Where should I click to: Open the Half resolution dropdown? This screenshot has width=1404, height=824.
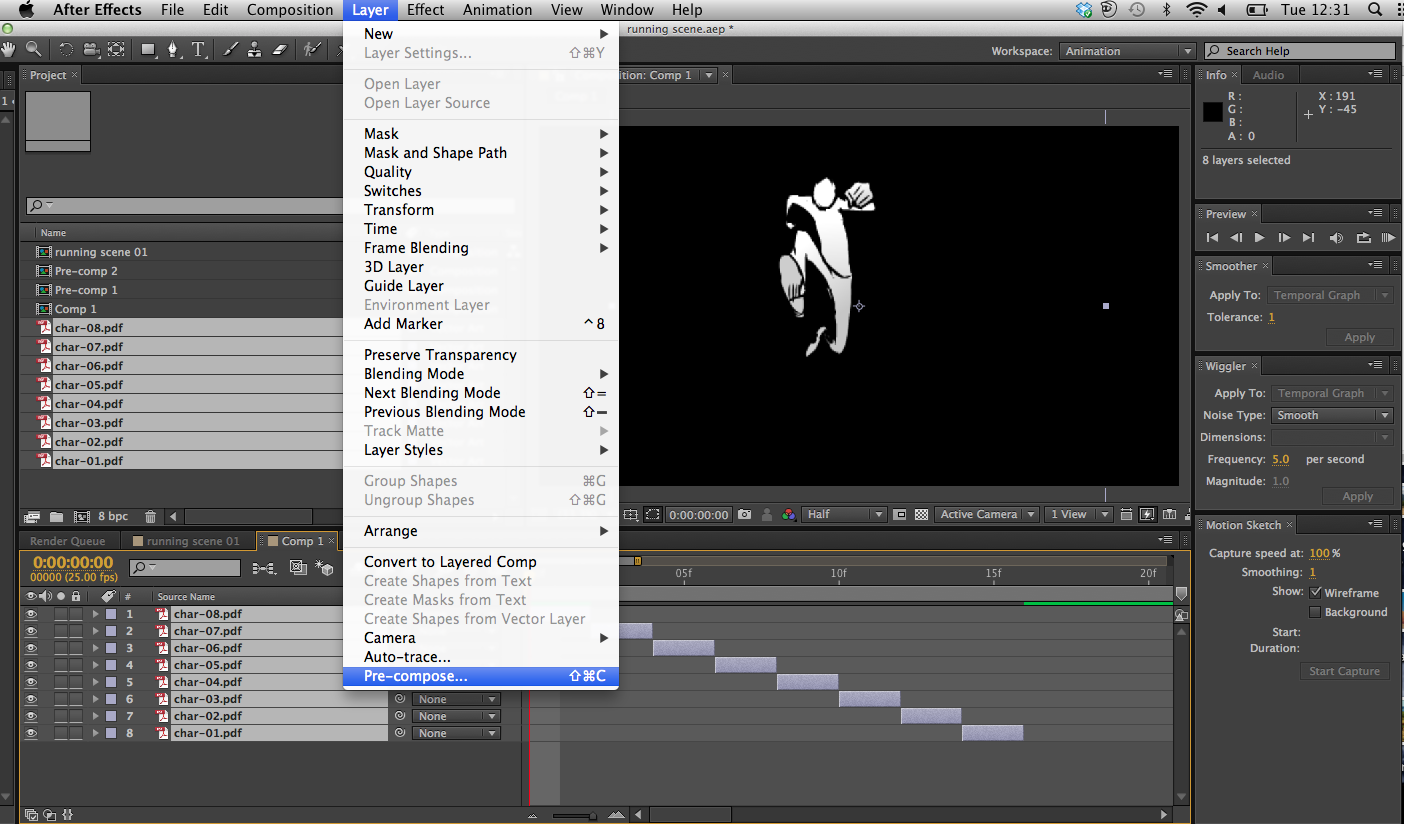click(845, 515)
